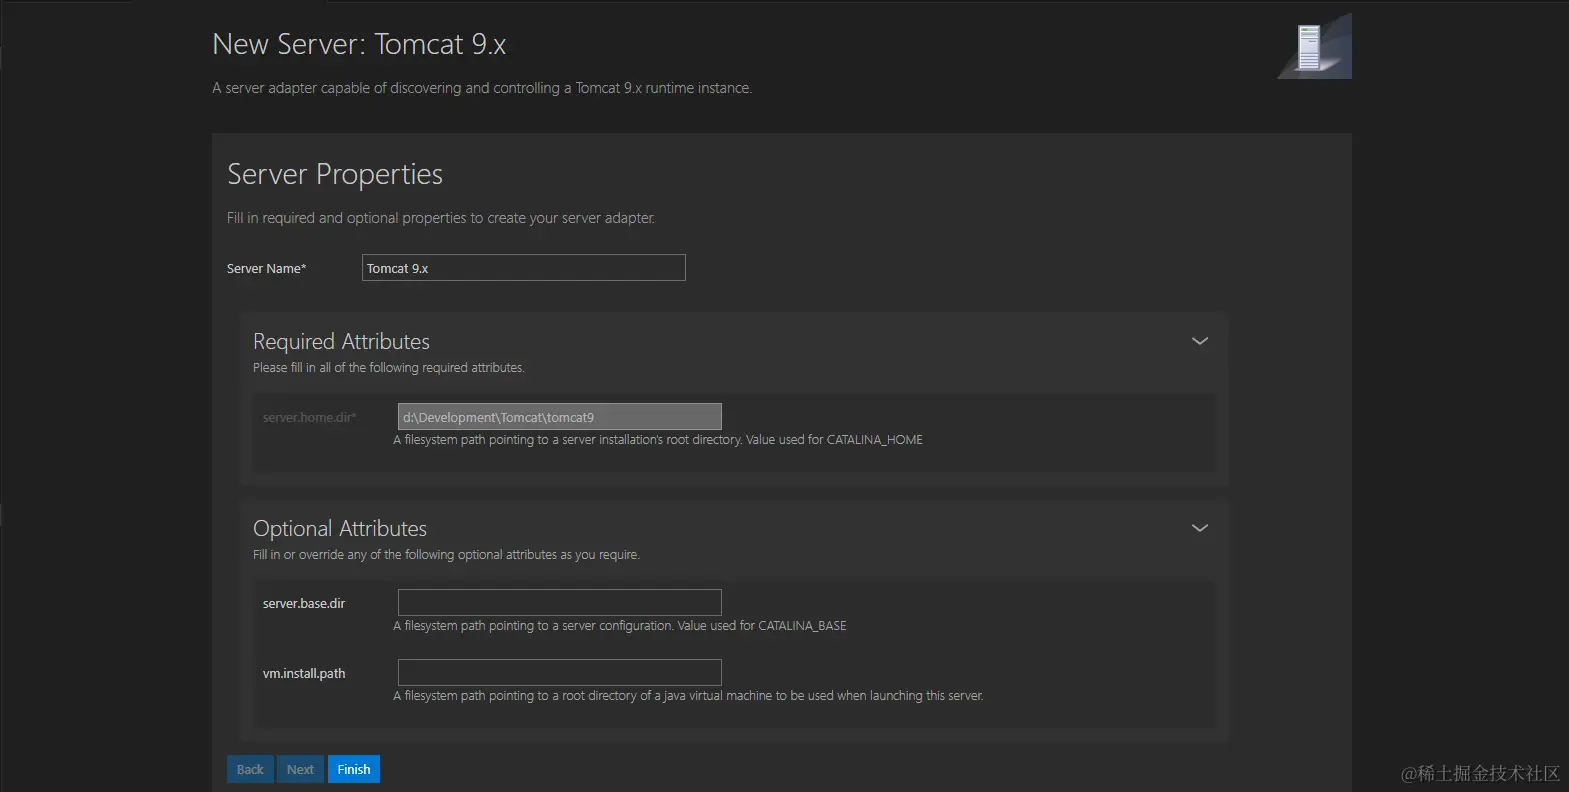
Task: Click the Required Attributes heading
Action: (341, 342)
